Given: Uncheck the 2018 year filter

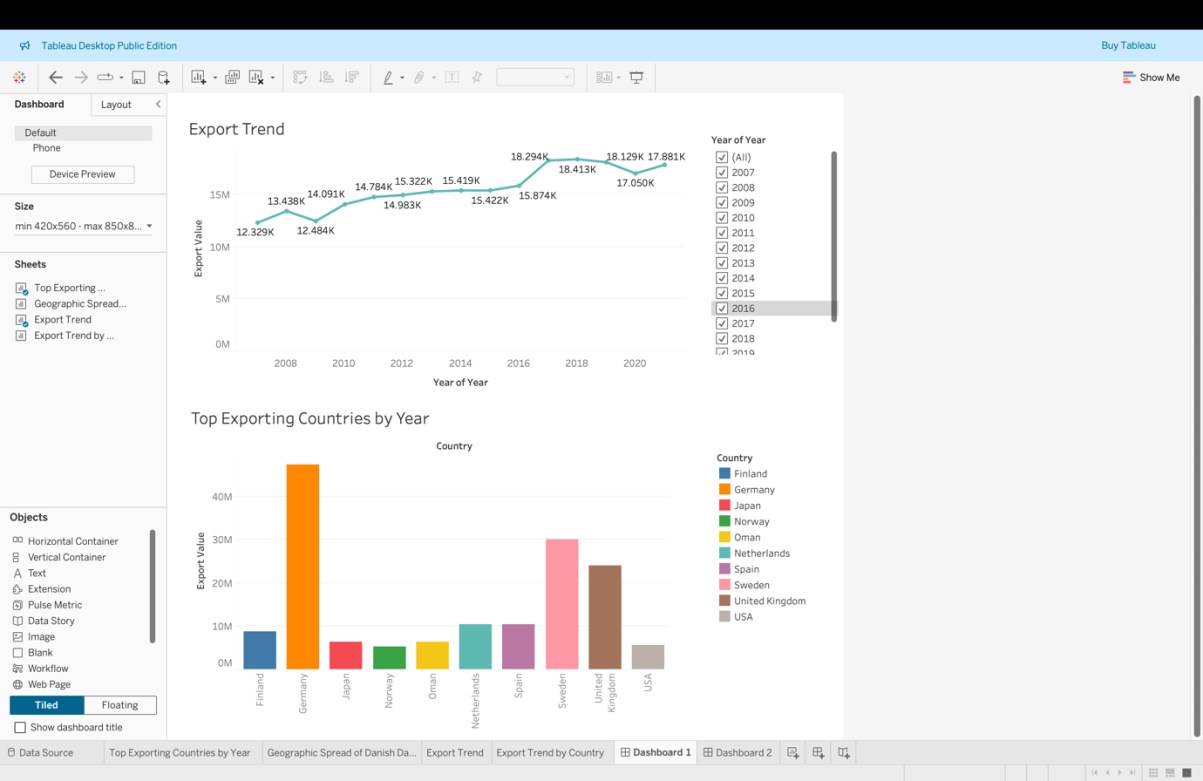Looking at the screenshot, I should [x=722, y=338].
